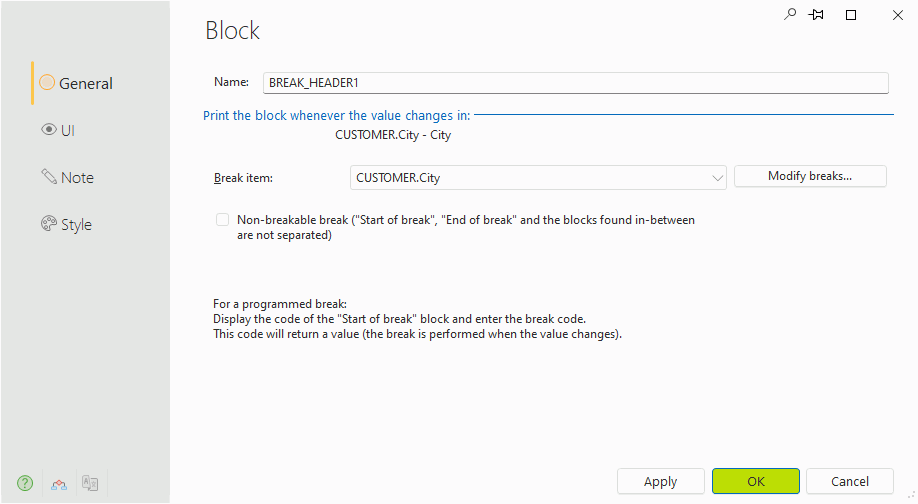Click the pin window icon

816,15
